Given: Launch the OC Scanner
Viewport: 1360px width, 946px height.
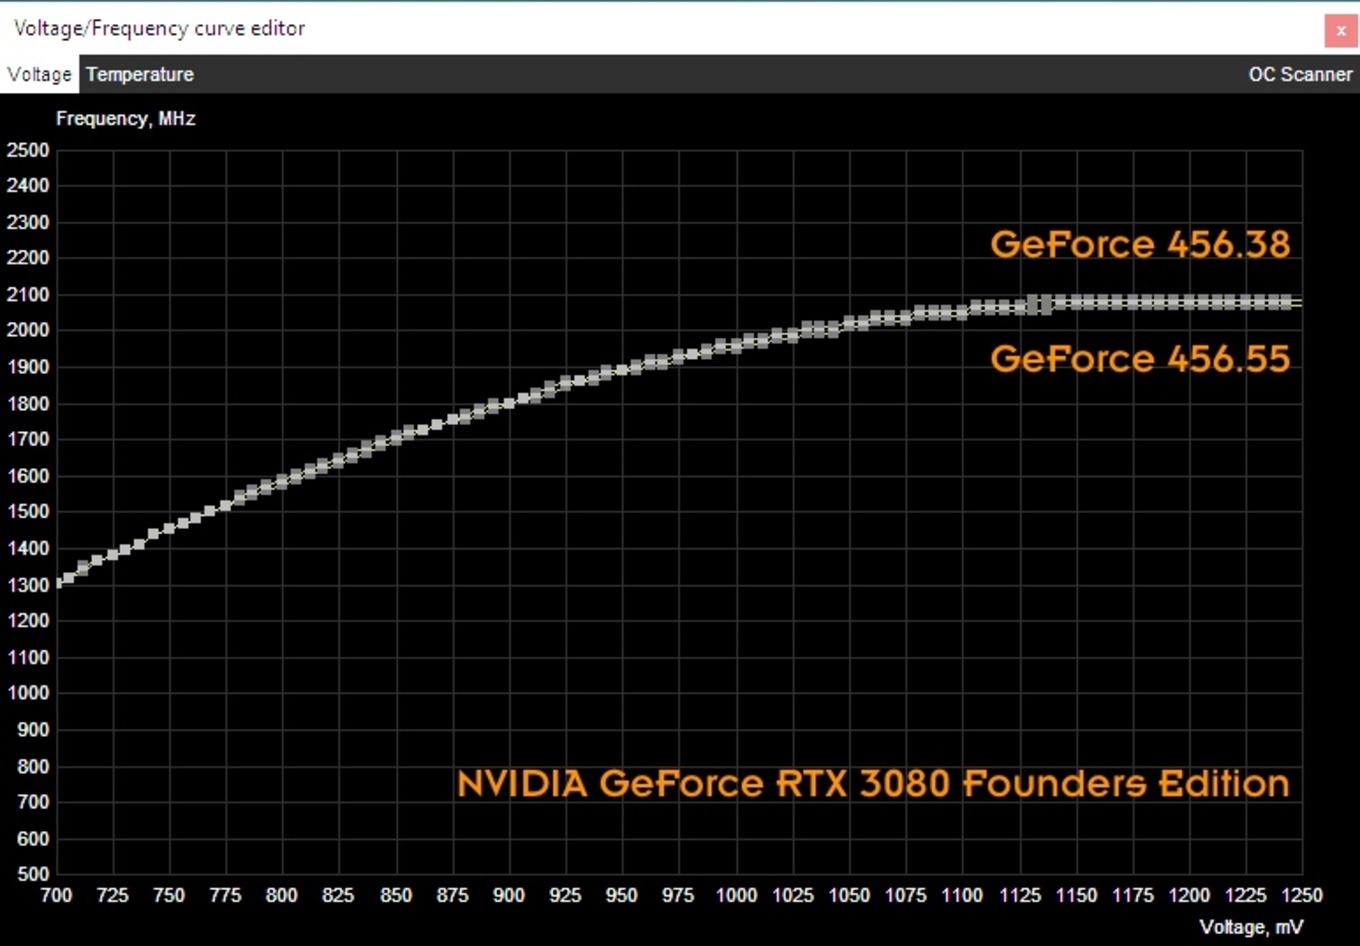Looking at the screenshot, I should [x=1300, y=74].
